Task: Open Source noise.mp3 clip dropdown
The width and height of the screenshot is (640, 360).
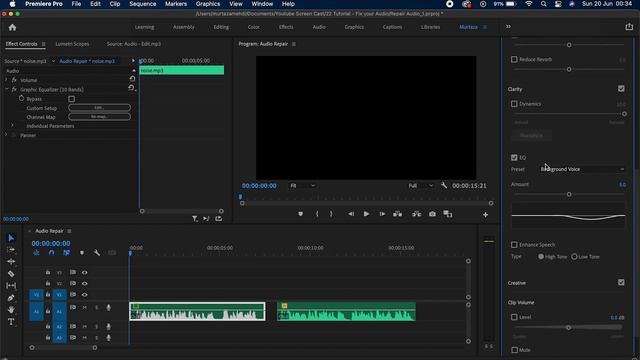Action: 53,61
